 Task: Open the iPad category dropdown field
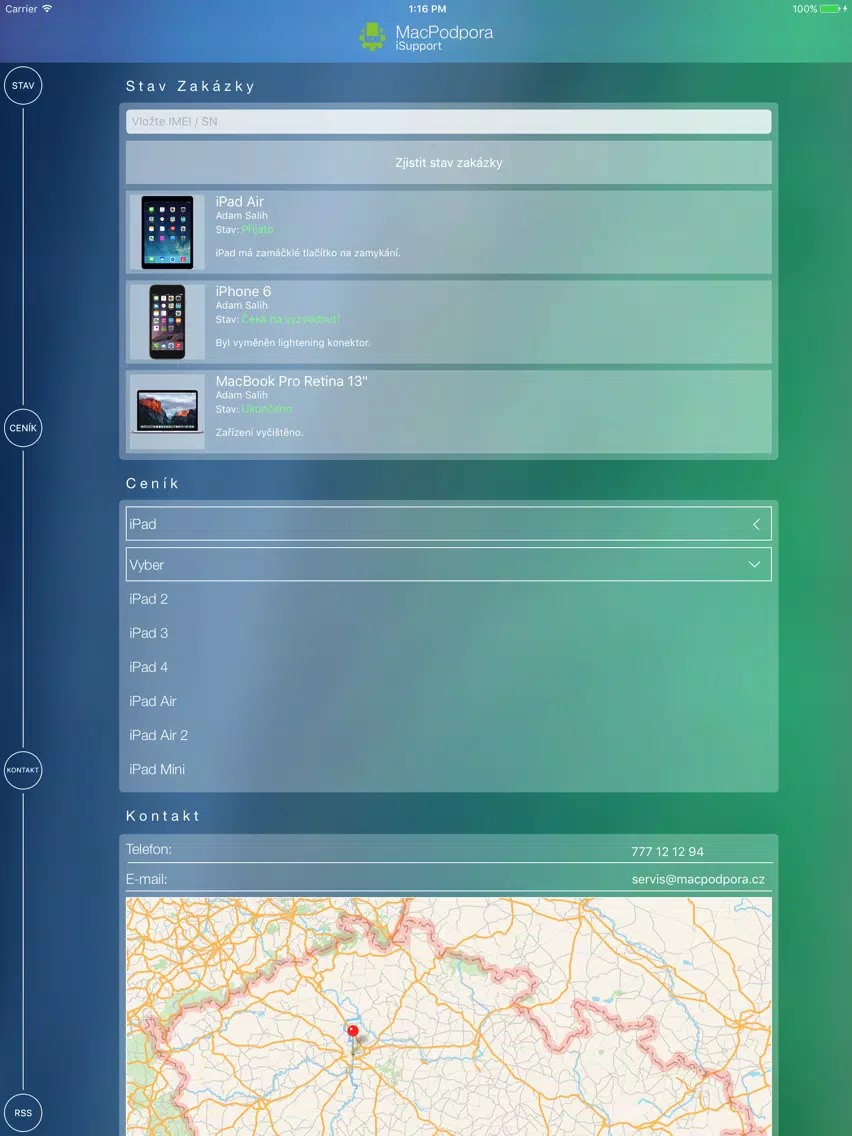(x=448, y=524)
